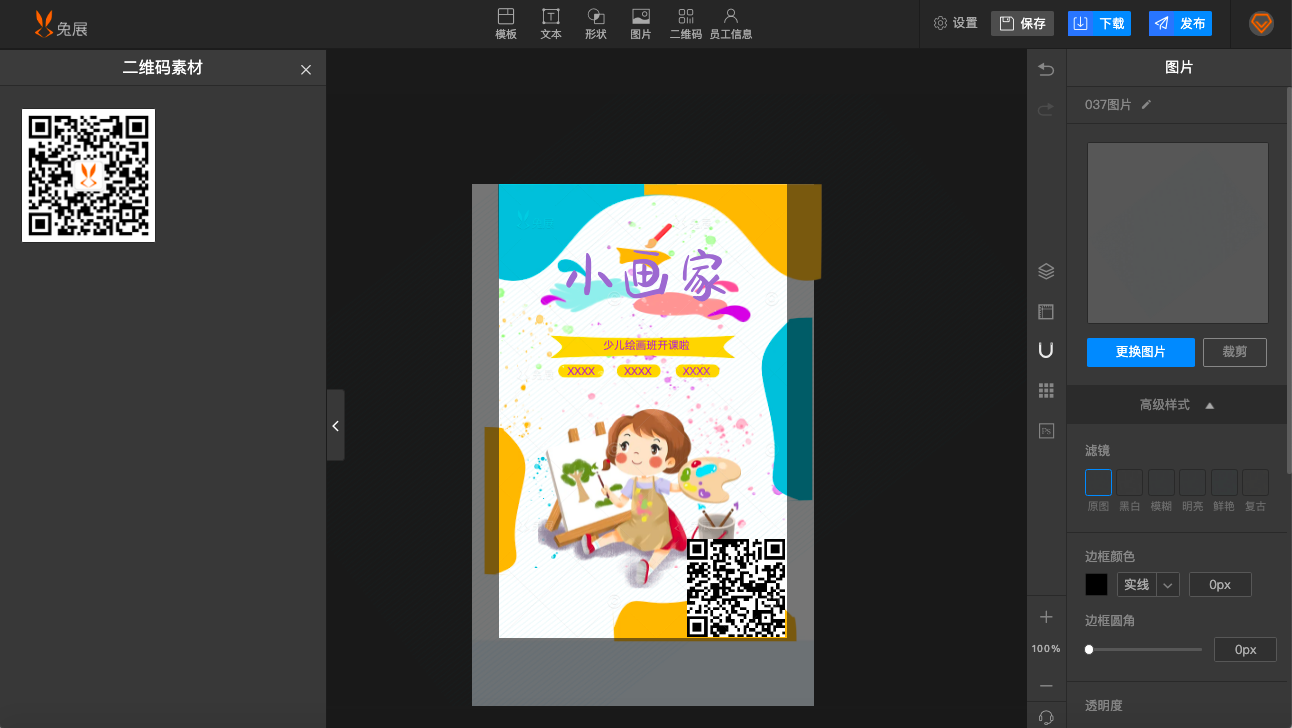The image size is (1292, 728).
Task: Click the 裁剪 crop button
Action: click(1235, 352)
